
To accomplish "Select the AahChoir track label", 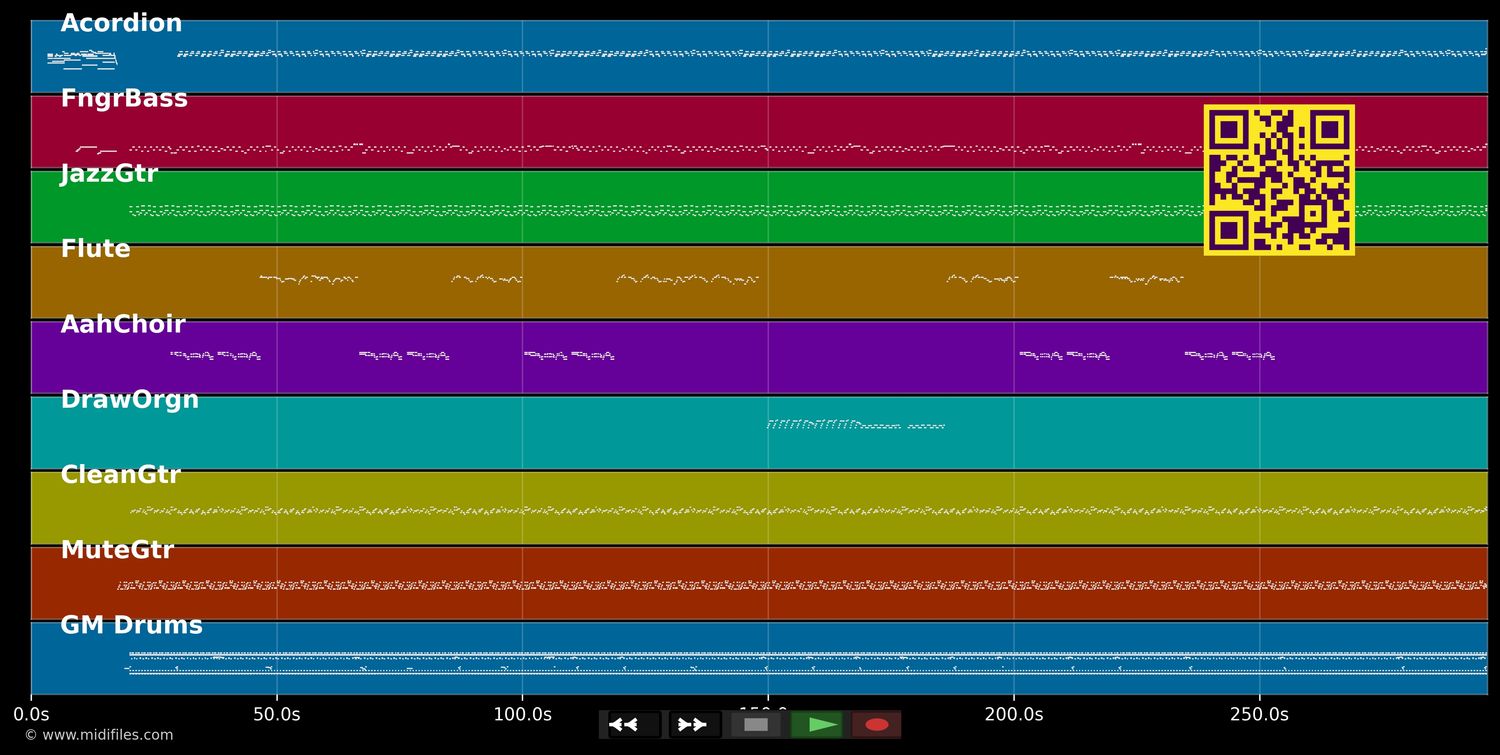I will click(x=123, y=325).
